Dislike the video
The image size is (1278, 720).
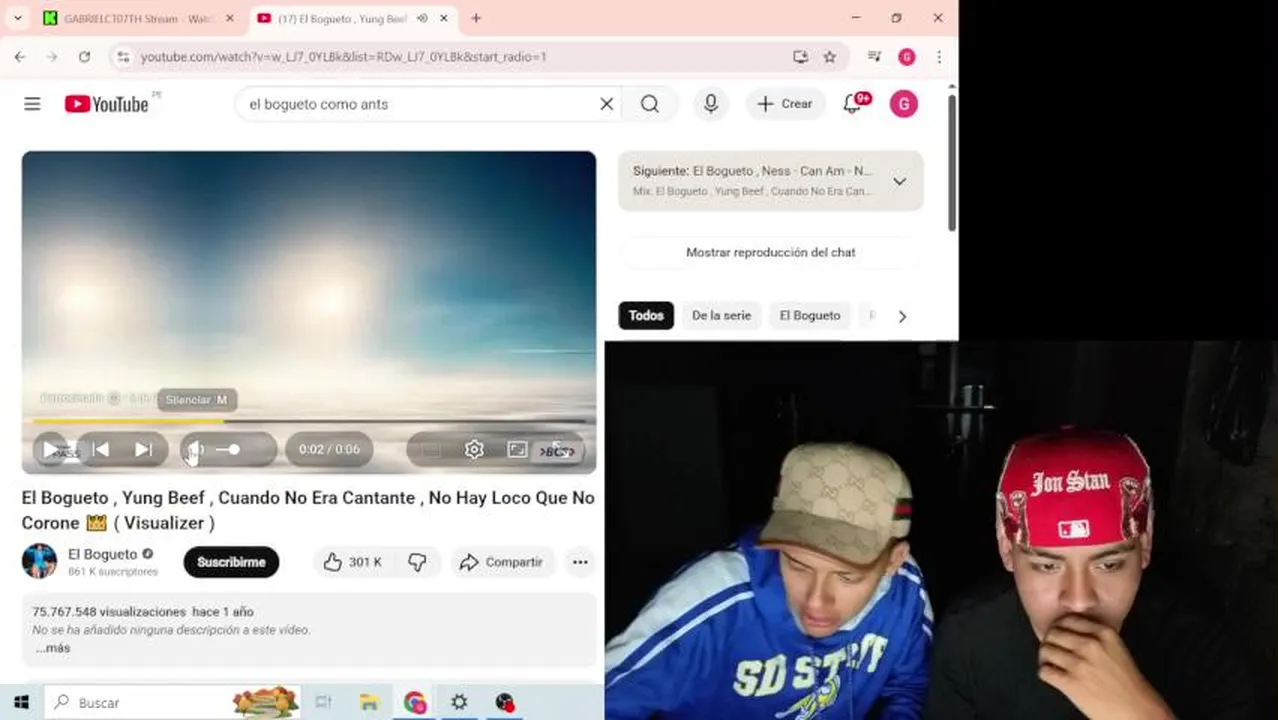pyautogui.click(x=418, y=562)
